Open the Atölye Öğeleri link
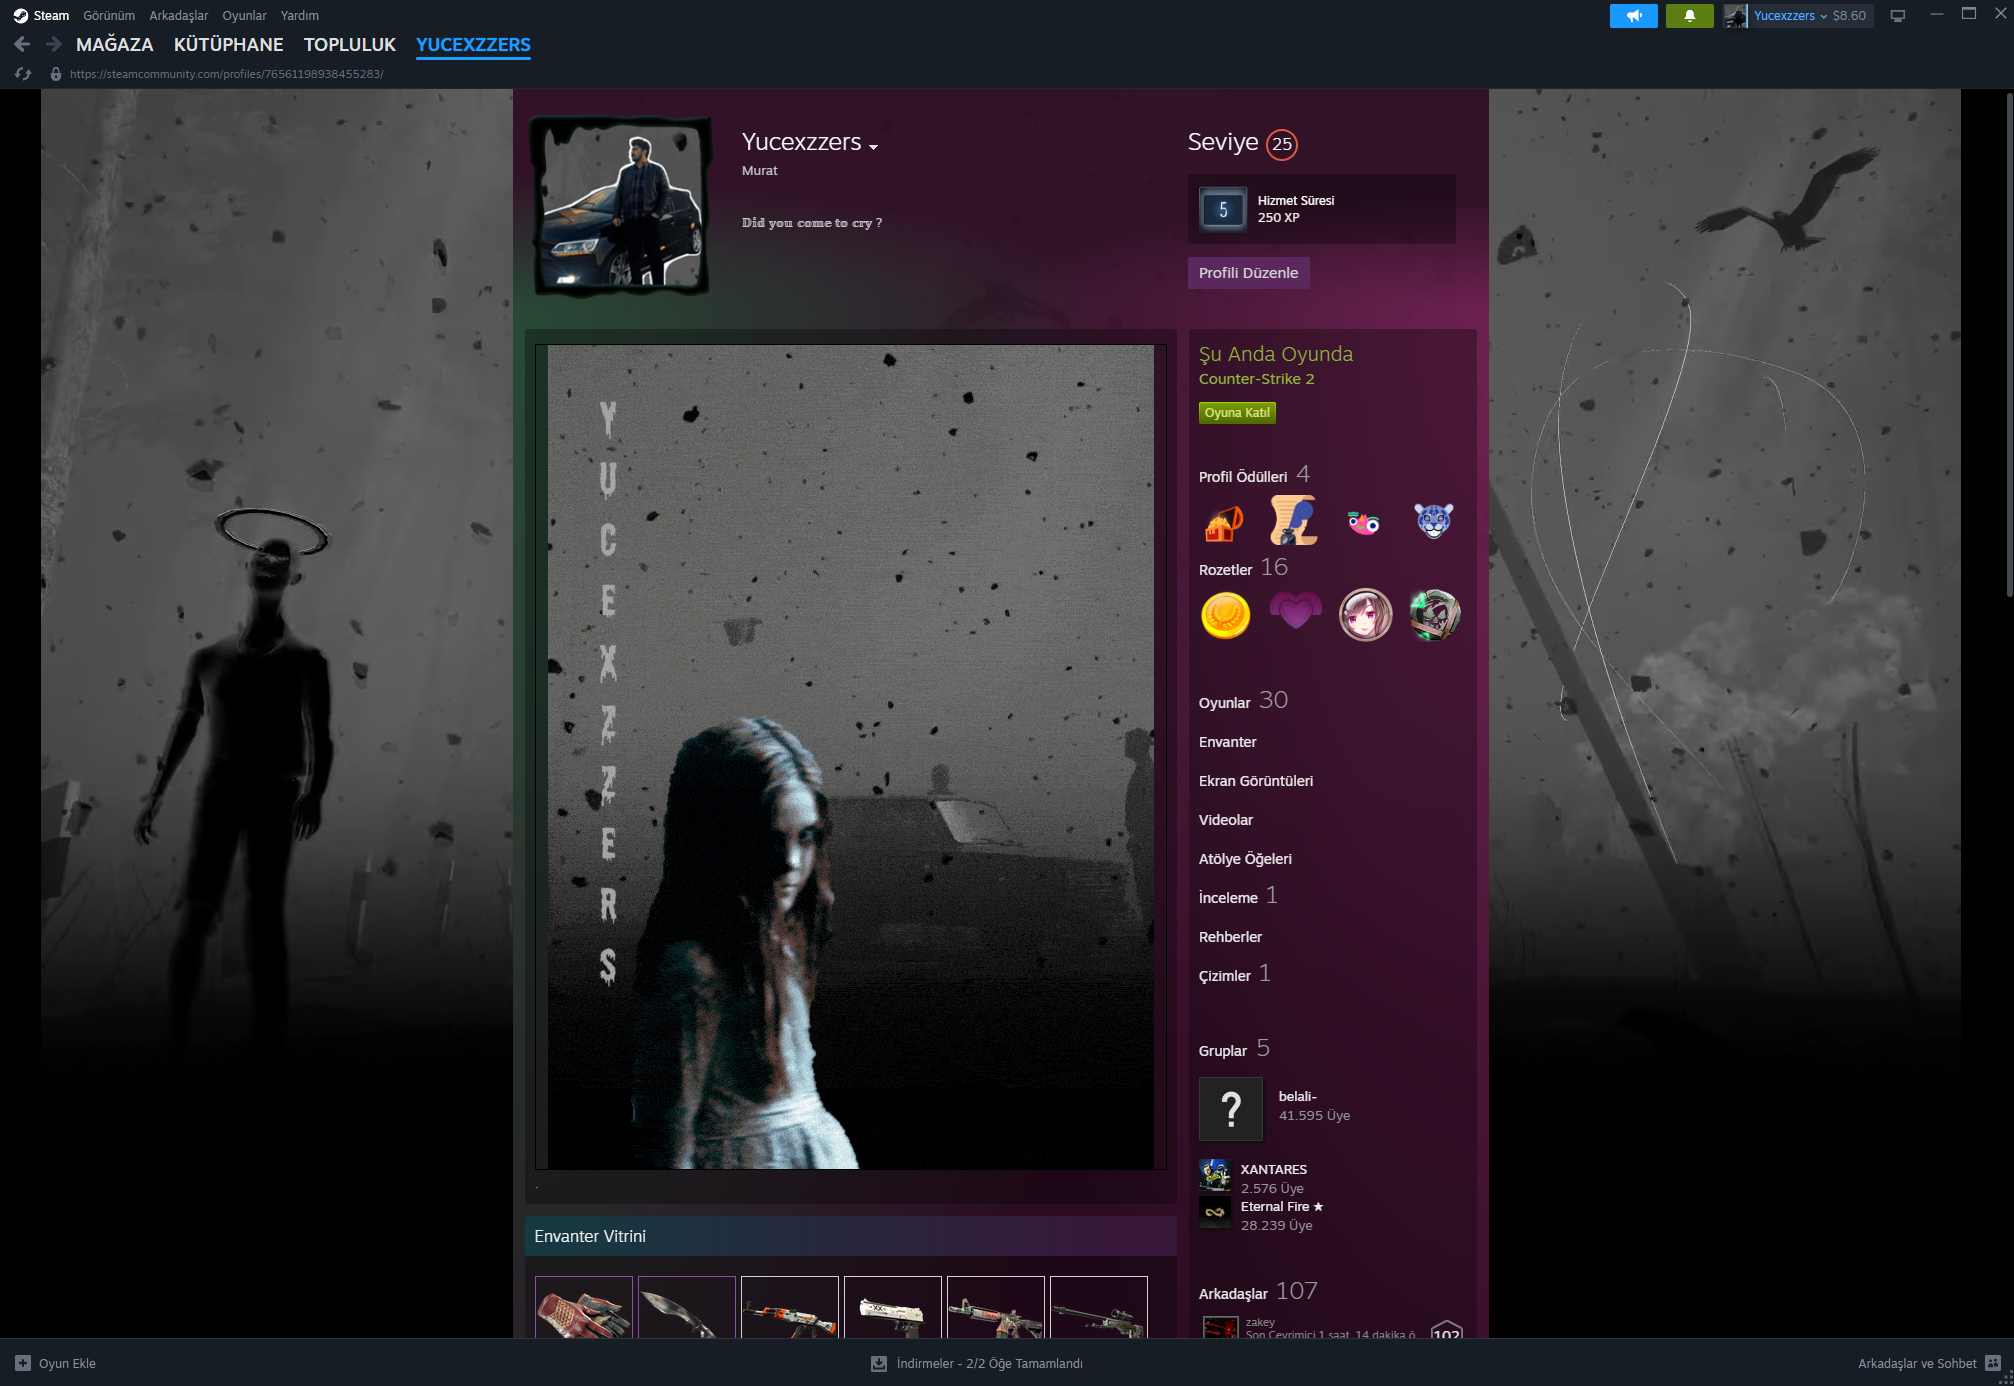2014x1386 pixels. point(1245,859)
